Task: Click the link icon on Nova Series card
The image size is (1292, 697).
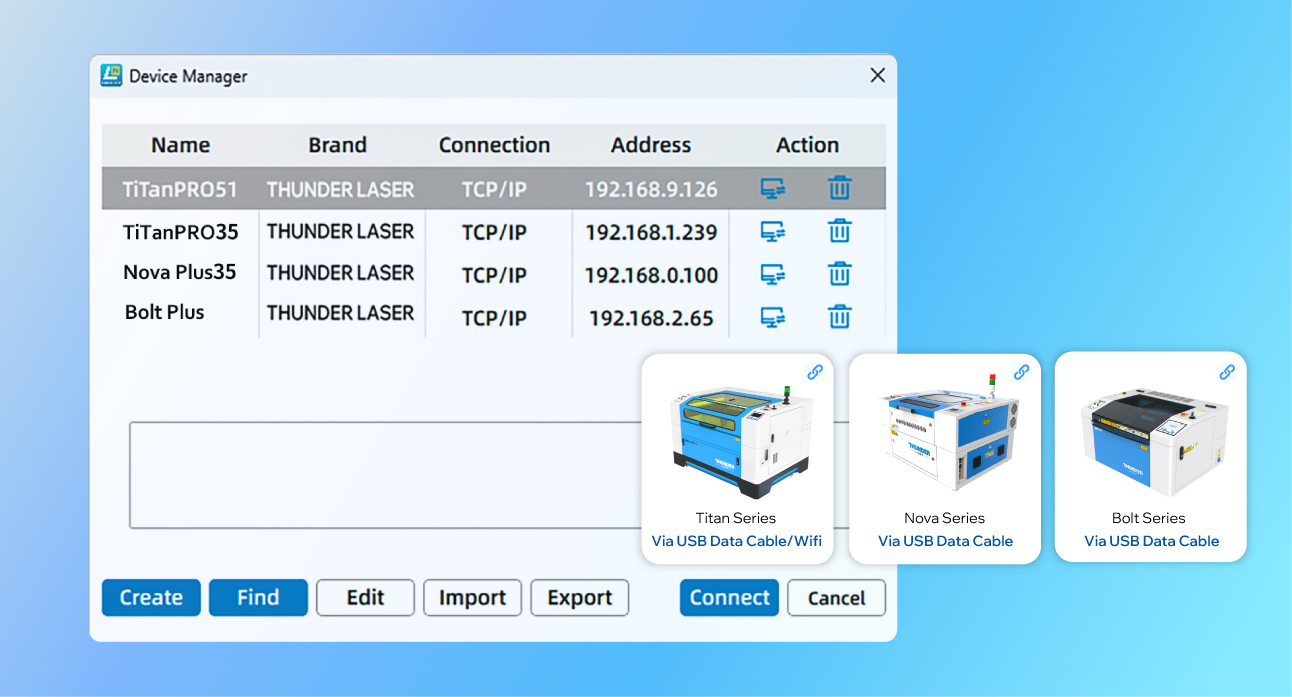Action: coord(1021,372)
